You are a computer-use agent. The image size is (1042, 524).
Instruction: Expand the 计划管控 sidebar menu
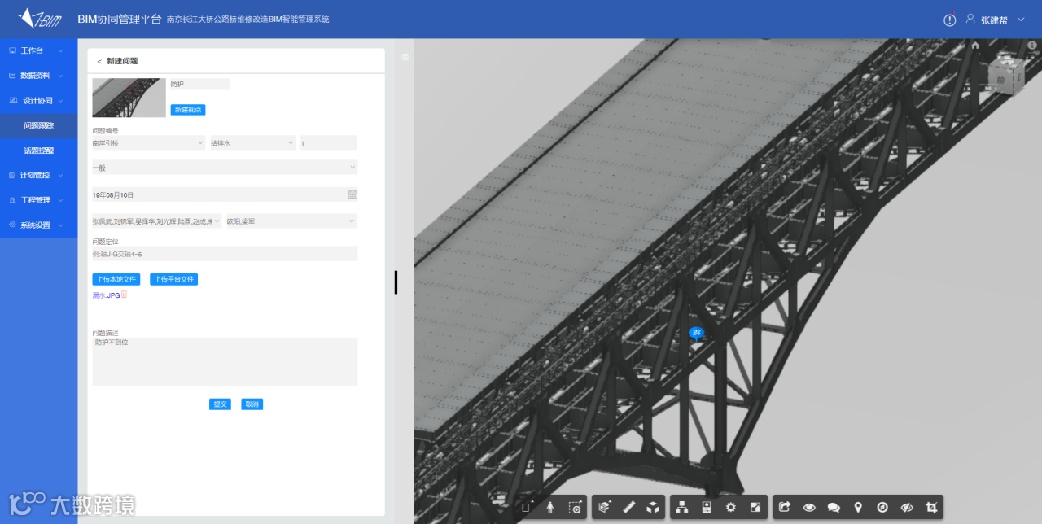pyautogui.click(x=38, y=175)
